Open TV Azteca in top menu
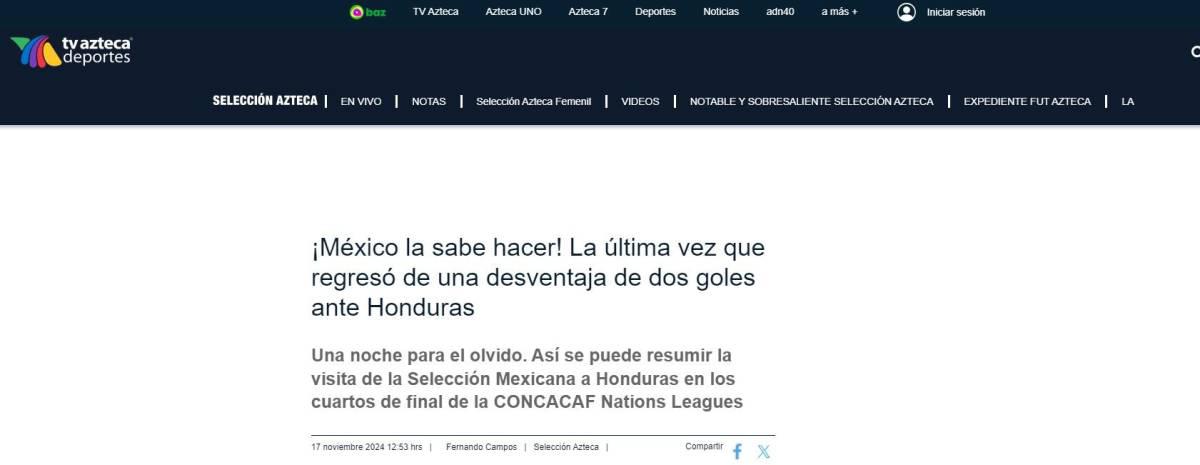The height and width of the screenshot is (465, 1200). (x=435, y=12)
